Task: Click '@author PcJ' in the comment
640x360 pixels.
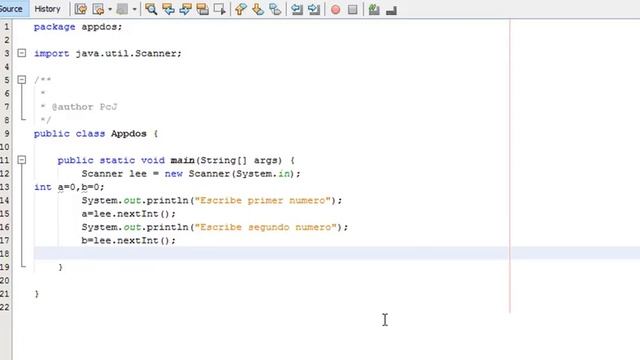Action: [x=84, y=107]
